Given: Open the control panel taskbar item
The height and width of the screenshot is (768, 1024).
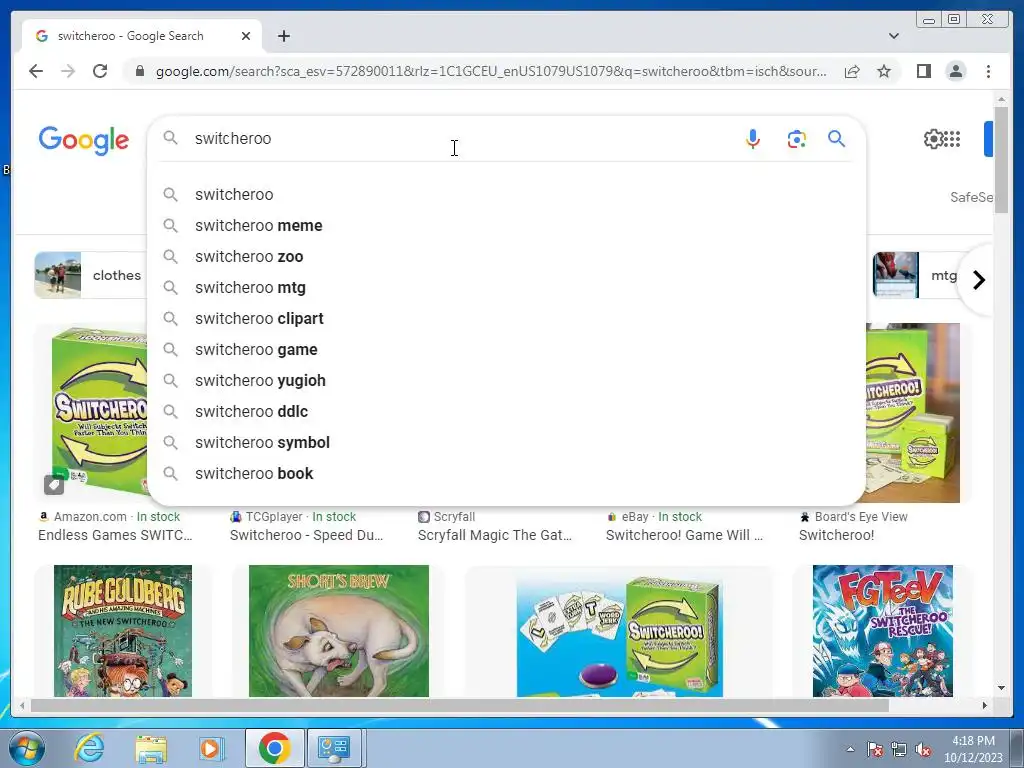Looking at the screenshot, I should tap(334, 748).
